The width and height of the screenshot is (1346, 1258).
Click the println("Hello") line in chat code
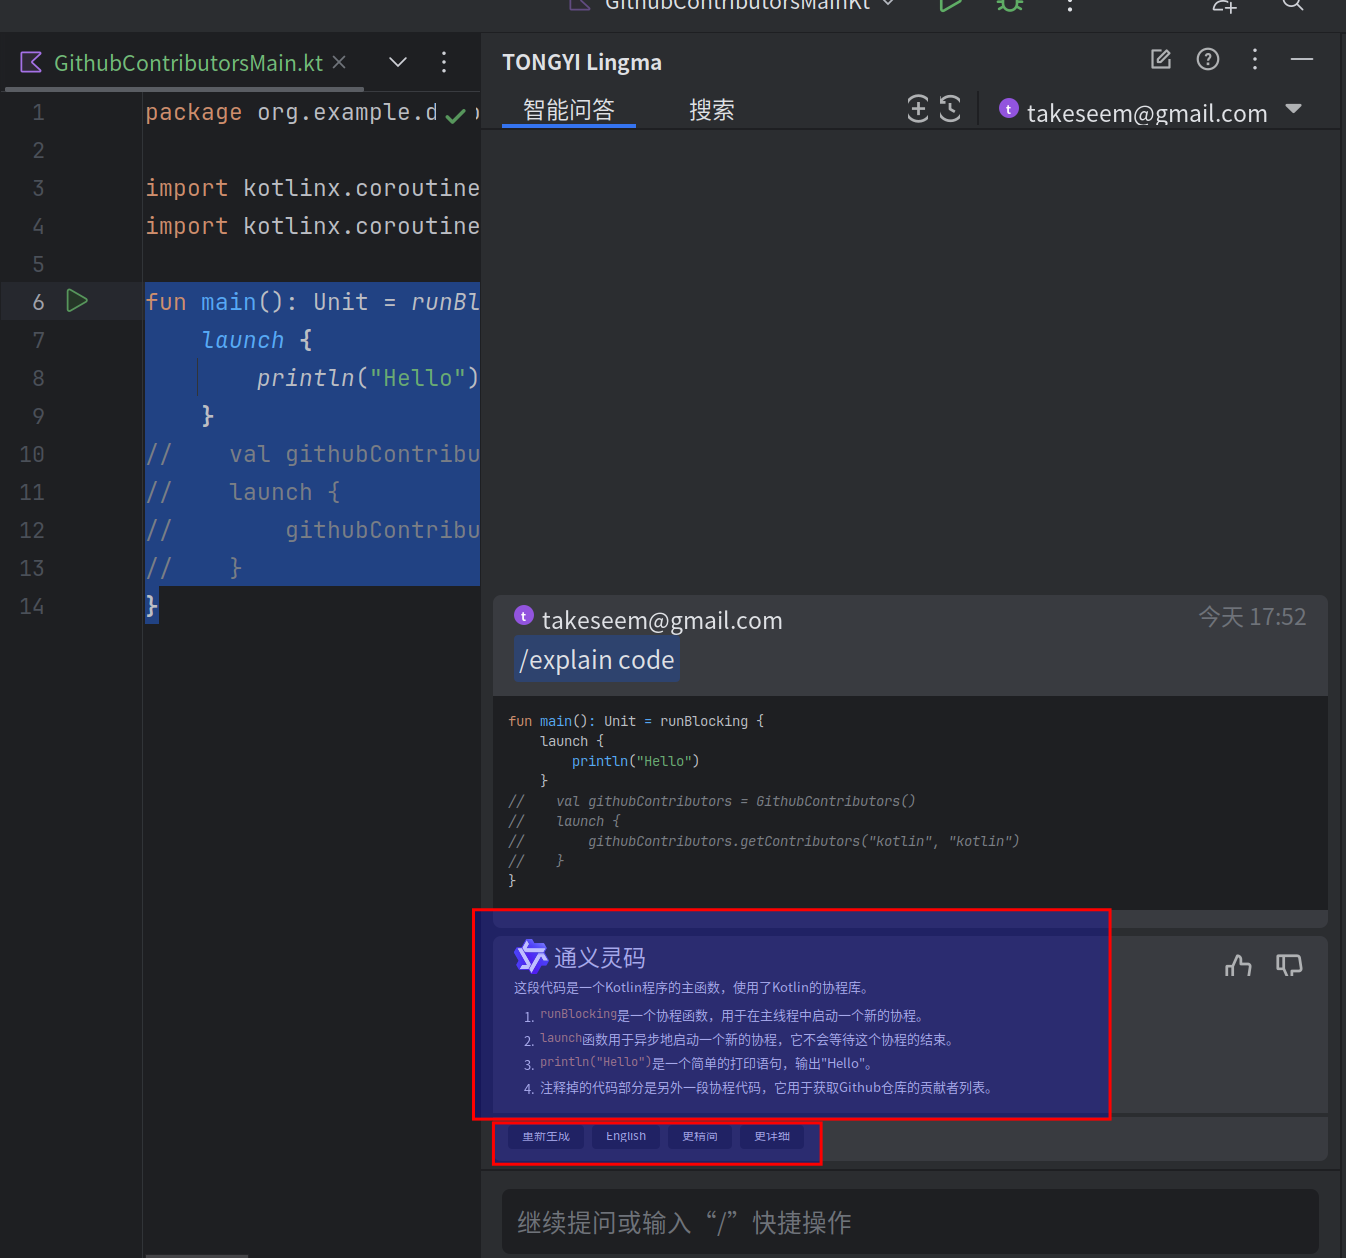point(636,761)
